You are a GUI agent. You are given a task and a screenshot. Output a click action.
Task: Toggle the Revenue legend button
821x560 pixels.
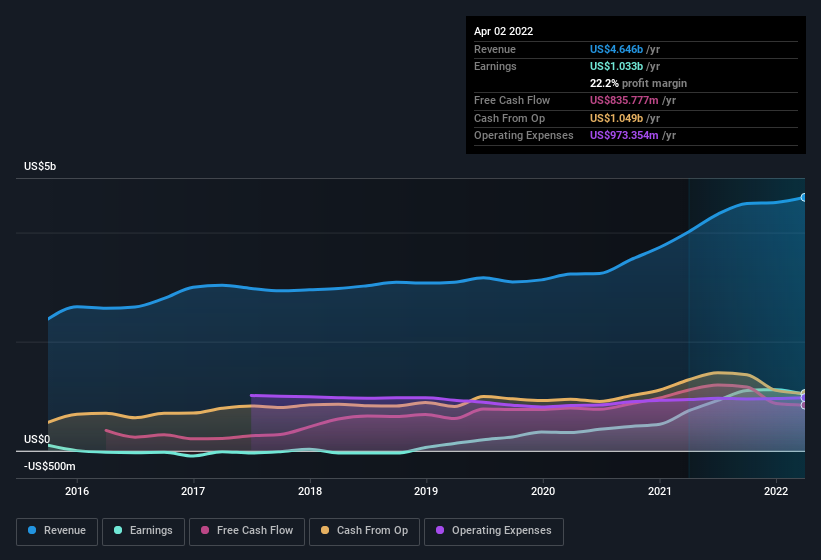(x=57, y=531)
